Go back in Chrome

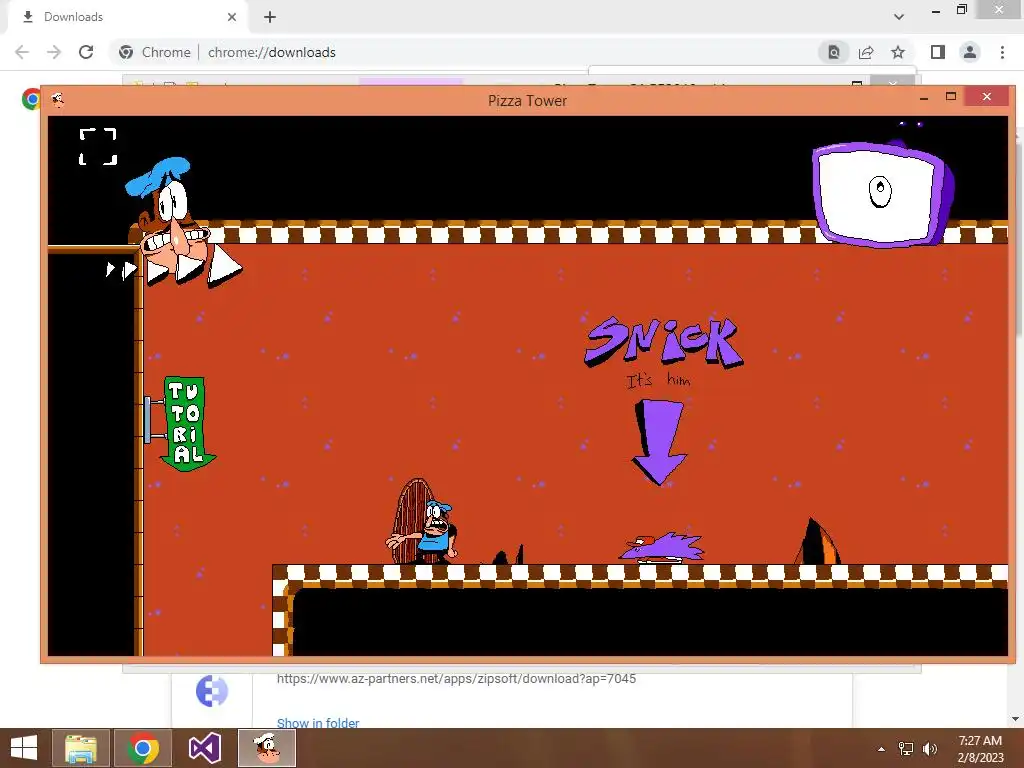click(x=22, y=52)
